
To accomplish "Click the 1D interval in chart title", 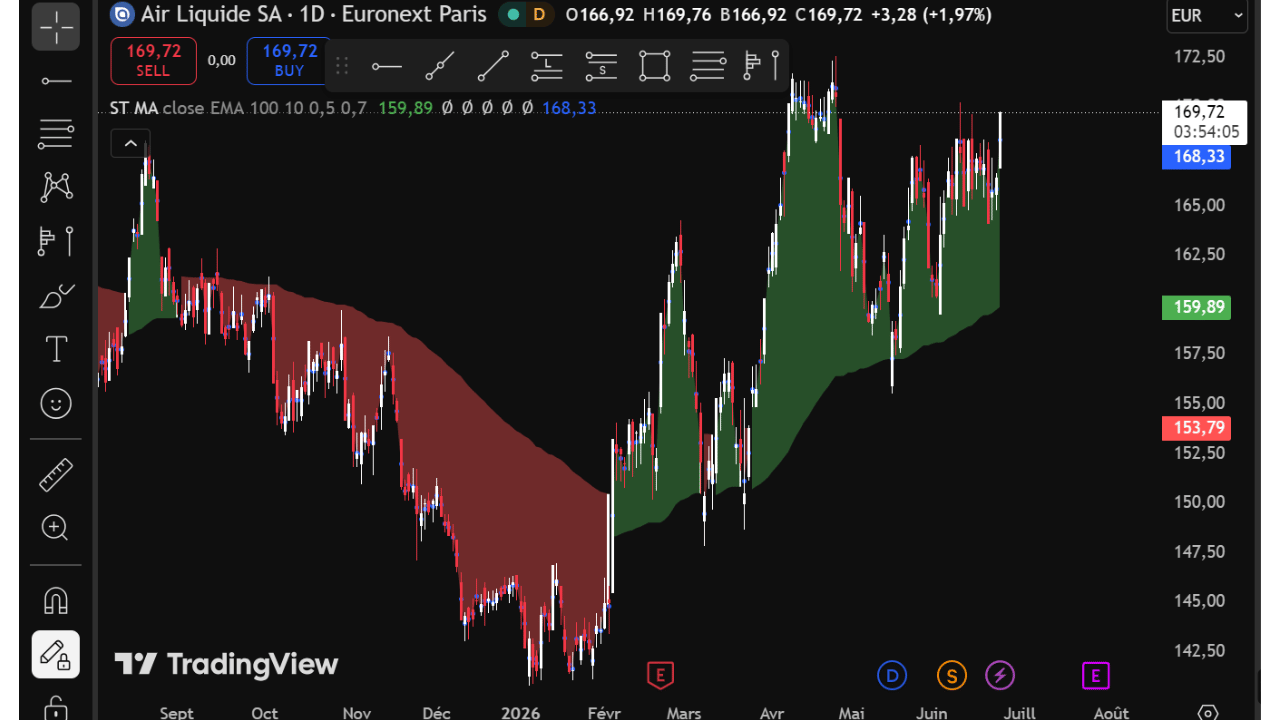I will click(314, 14).
